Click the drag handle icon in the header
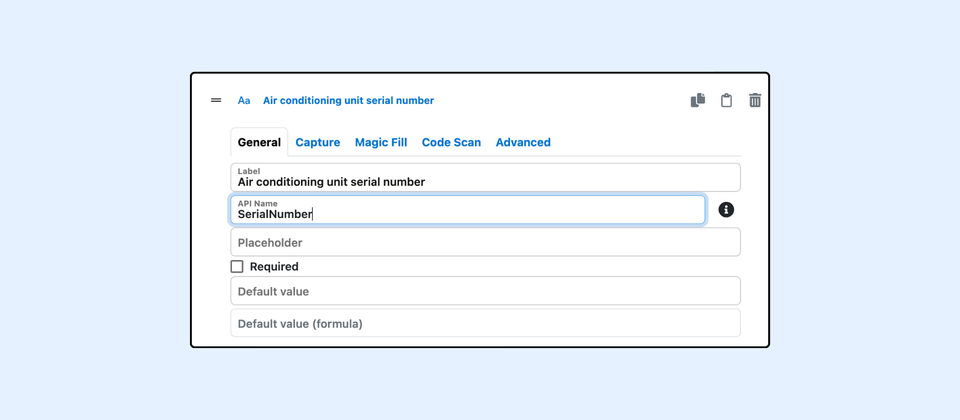 tap(216, 100)
